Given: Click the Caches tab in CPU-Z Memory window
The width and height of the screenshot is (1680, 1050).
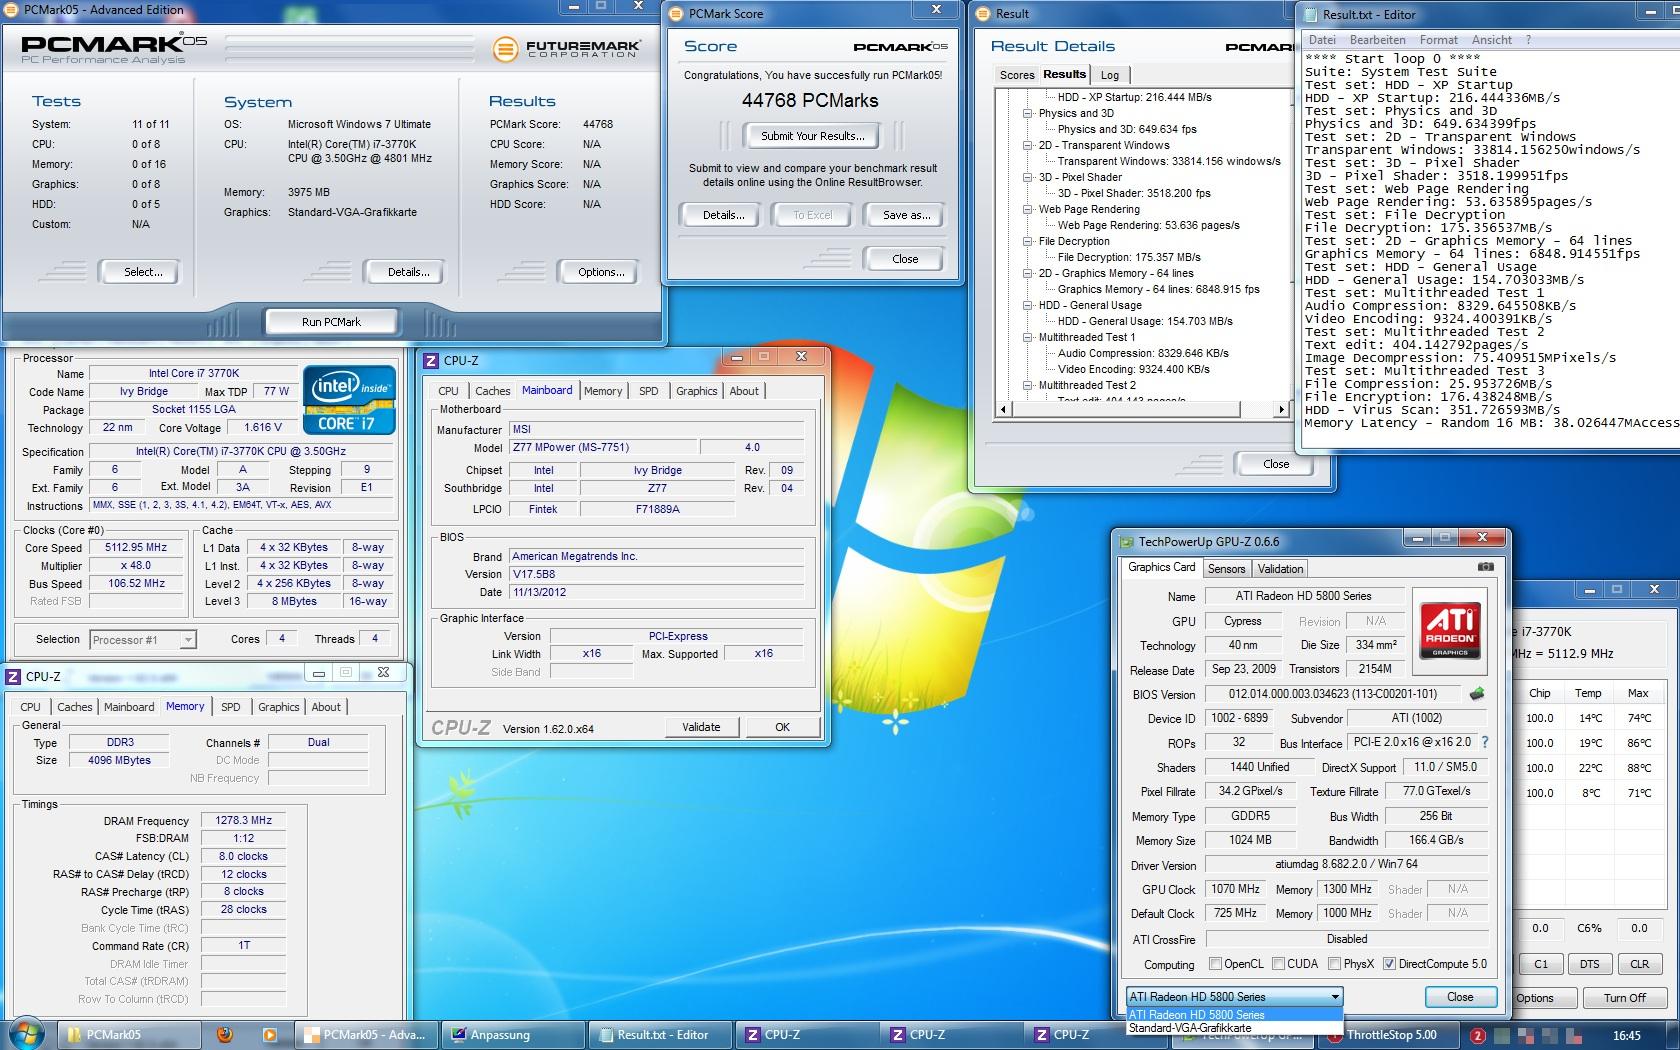Looking at the screenshot, I should pyautogui.click(x=75, y=707).
